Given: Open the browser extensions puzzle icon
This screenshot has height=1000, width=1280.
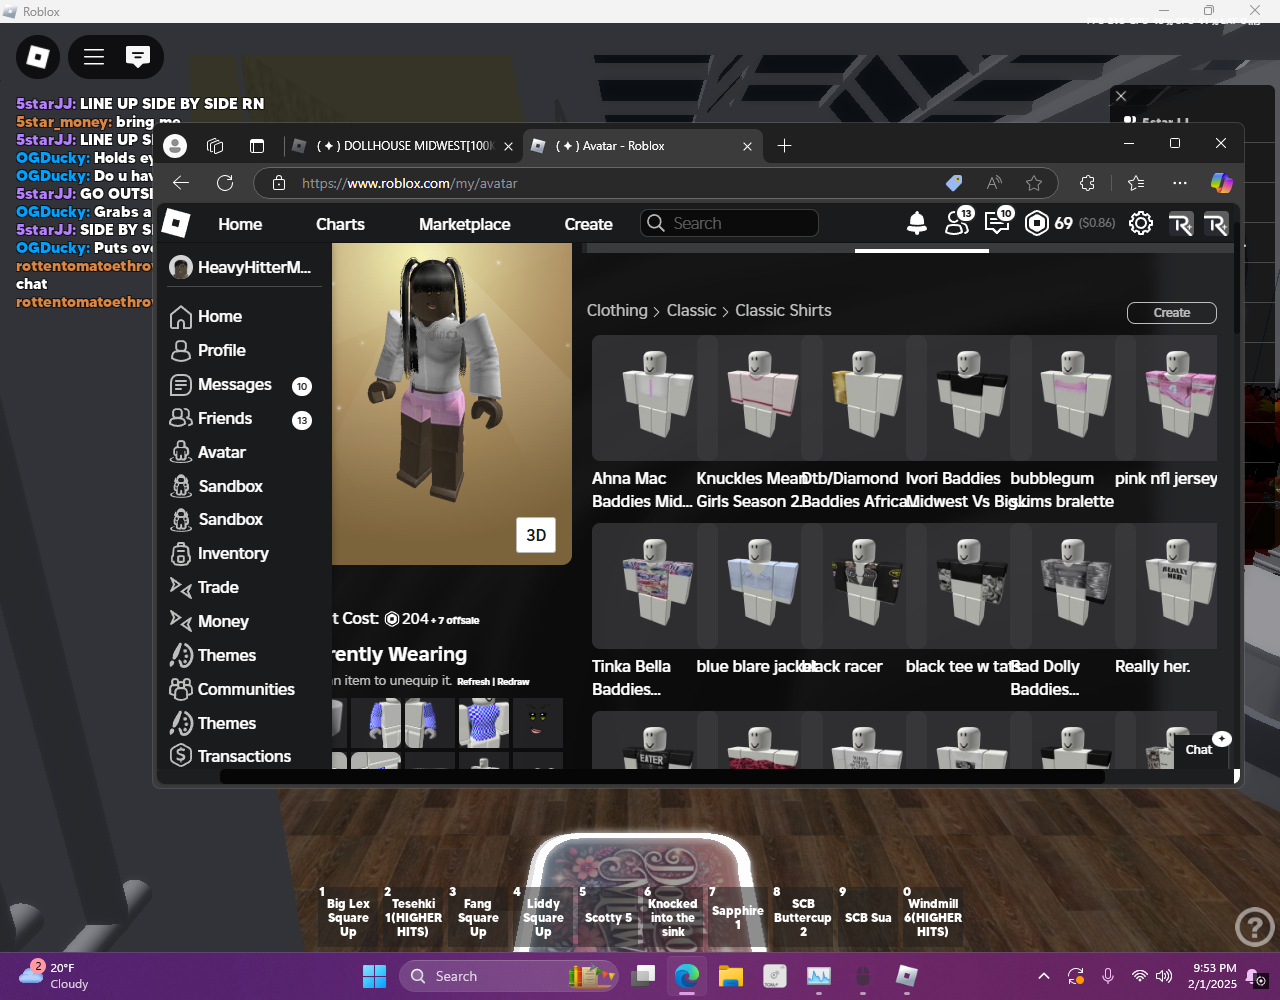Looking at the screenshot, I should [x=1087, y=183].
